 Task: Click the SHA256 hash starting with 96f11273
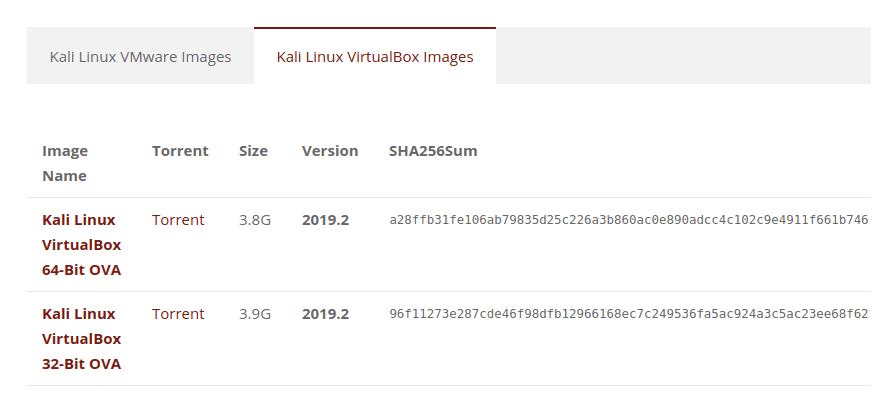(x=628, y=314)
